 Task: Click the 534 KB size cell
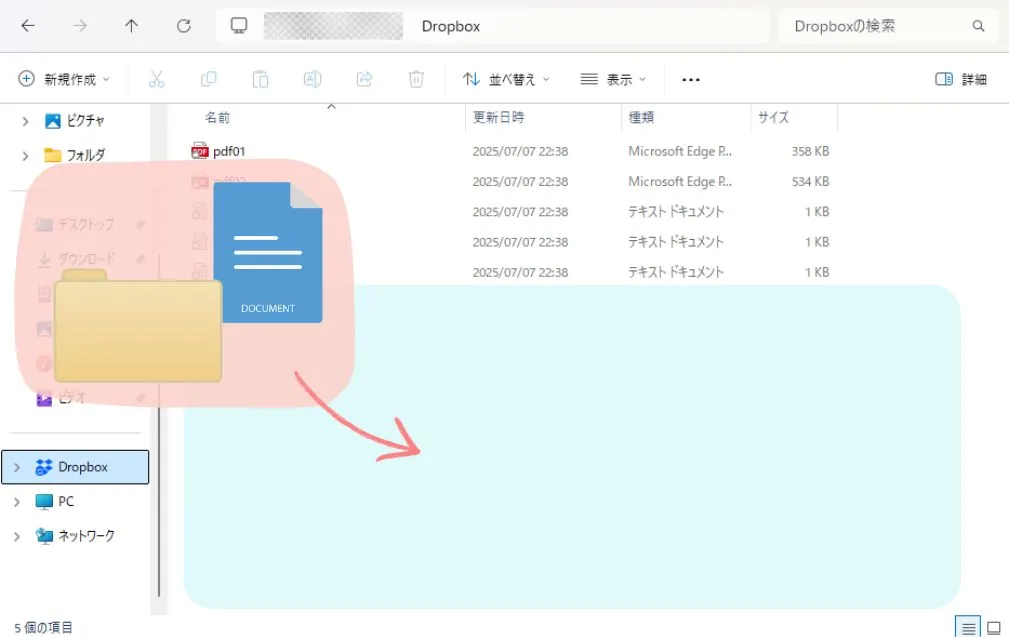click(x=810, y=181)
